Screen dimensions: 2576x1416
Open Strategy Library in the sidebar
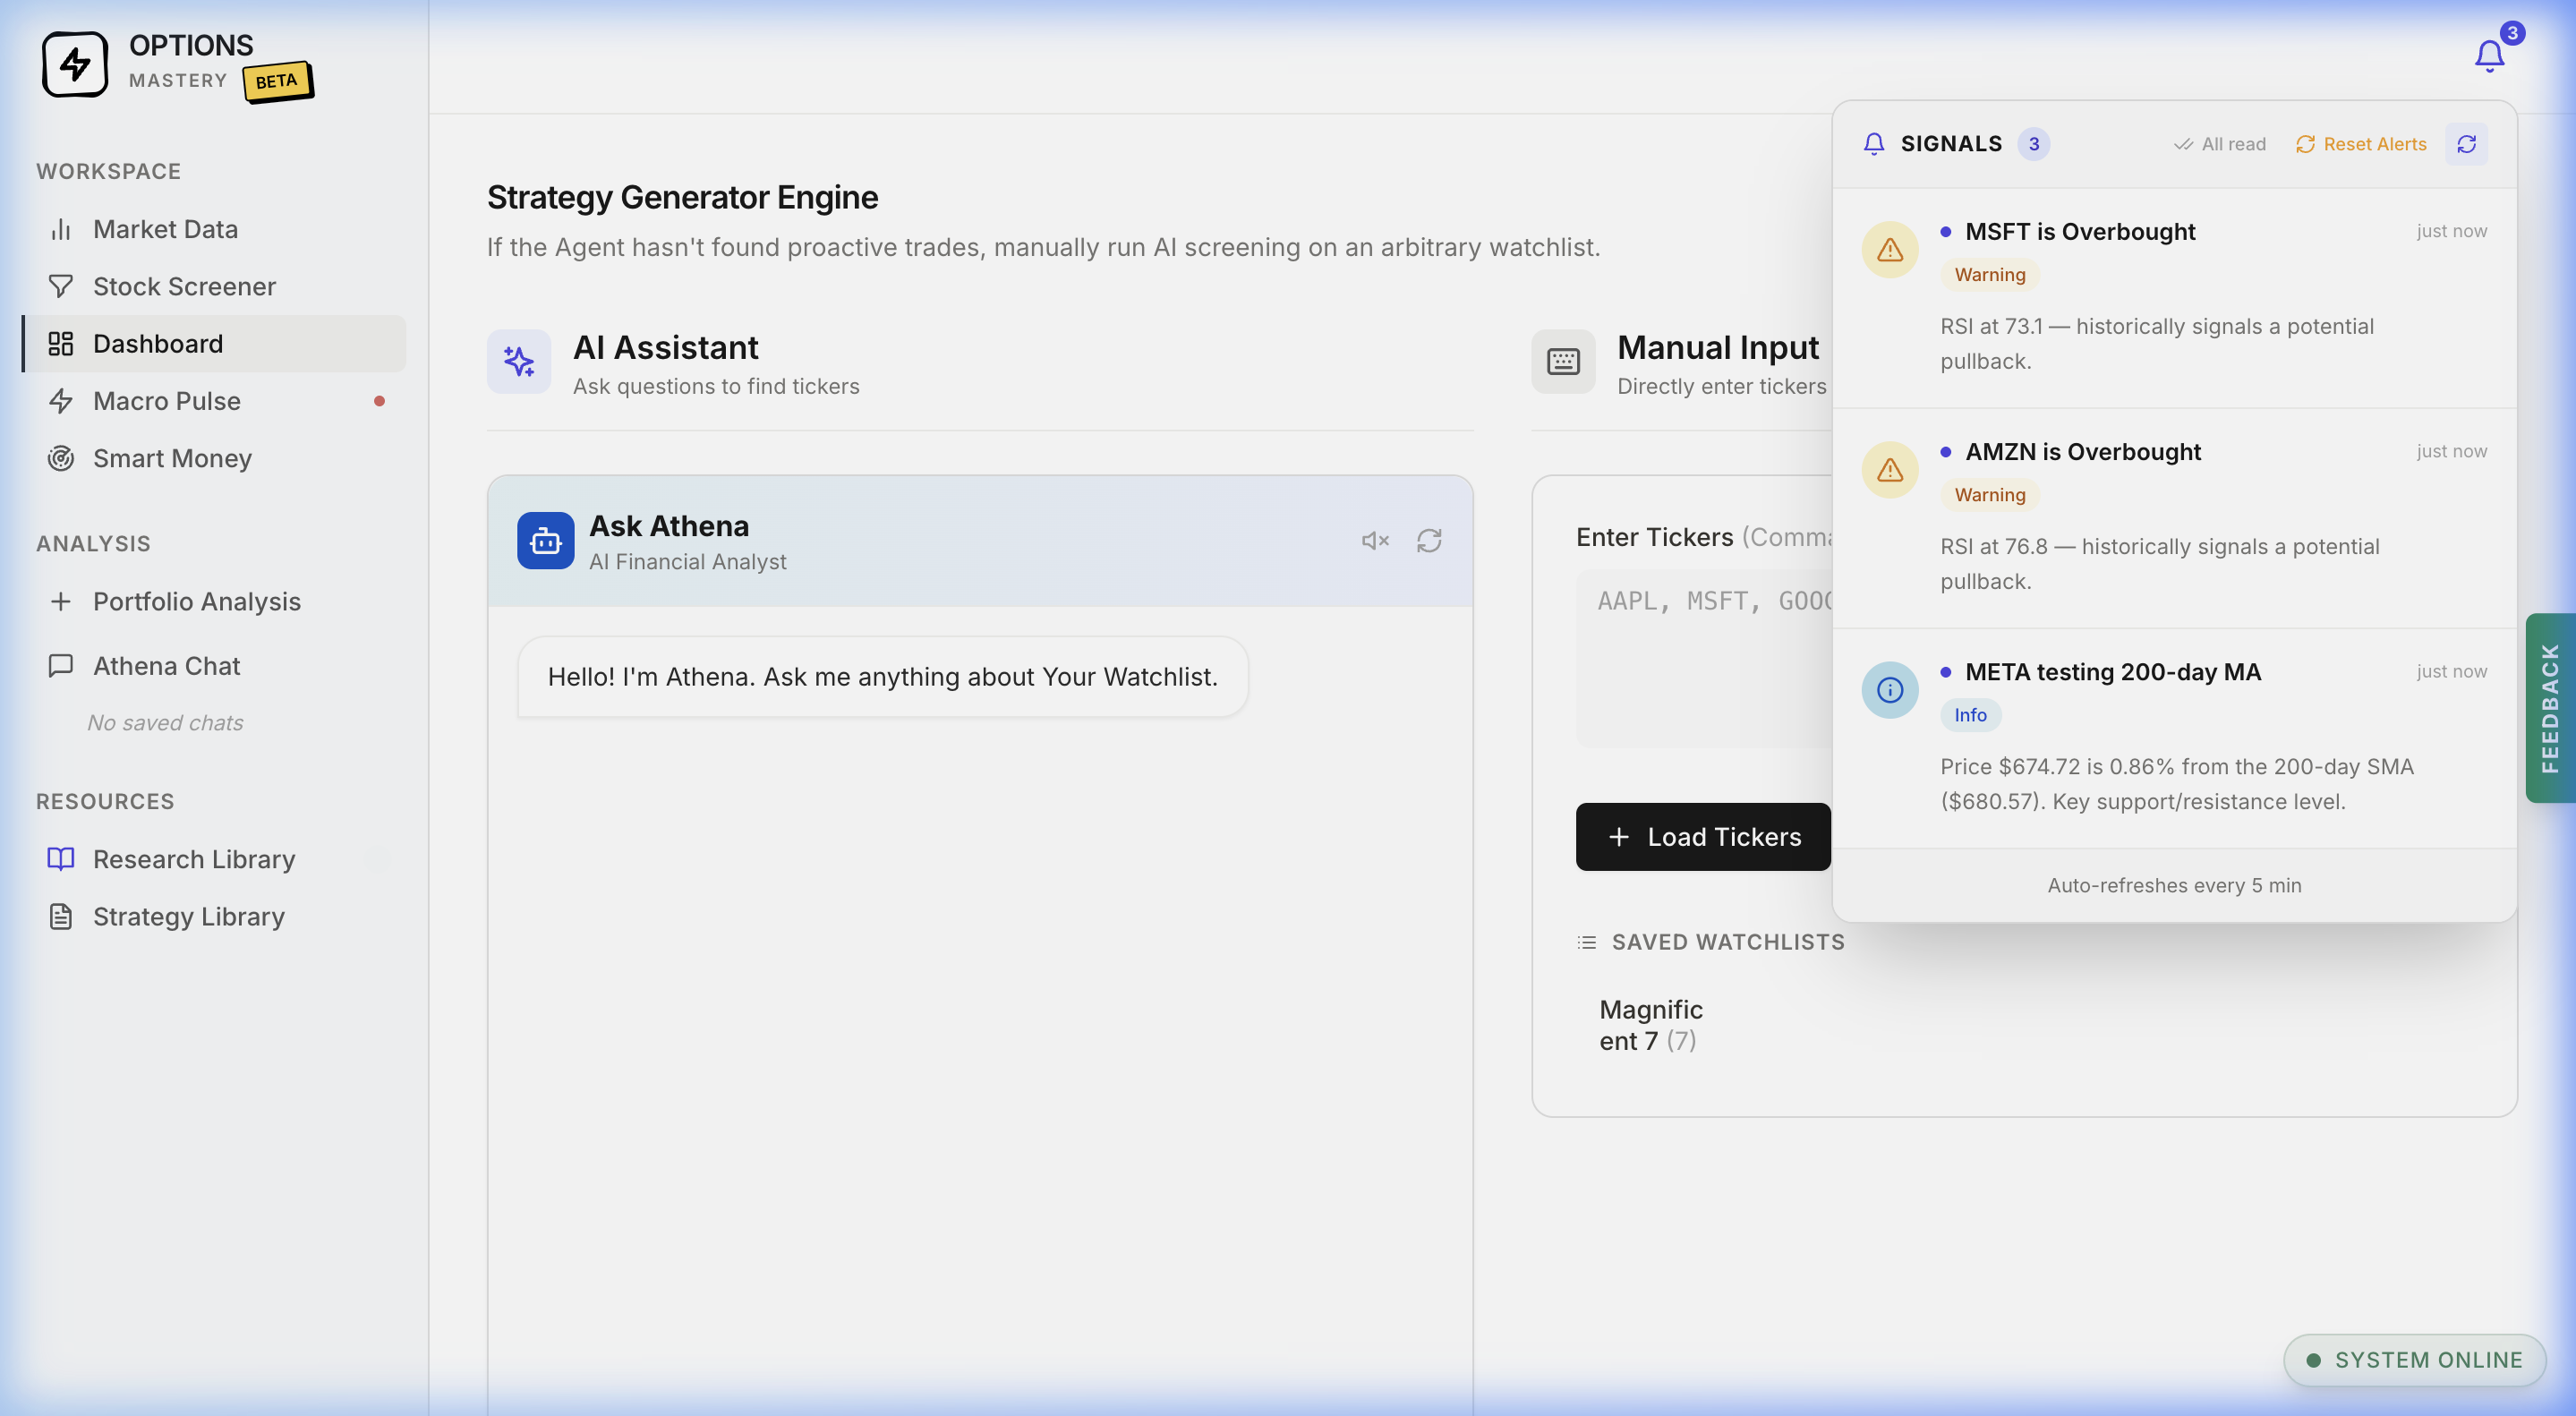click(214, 916)
